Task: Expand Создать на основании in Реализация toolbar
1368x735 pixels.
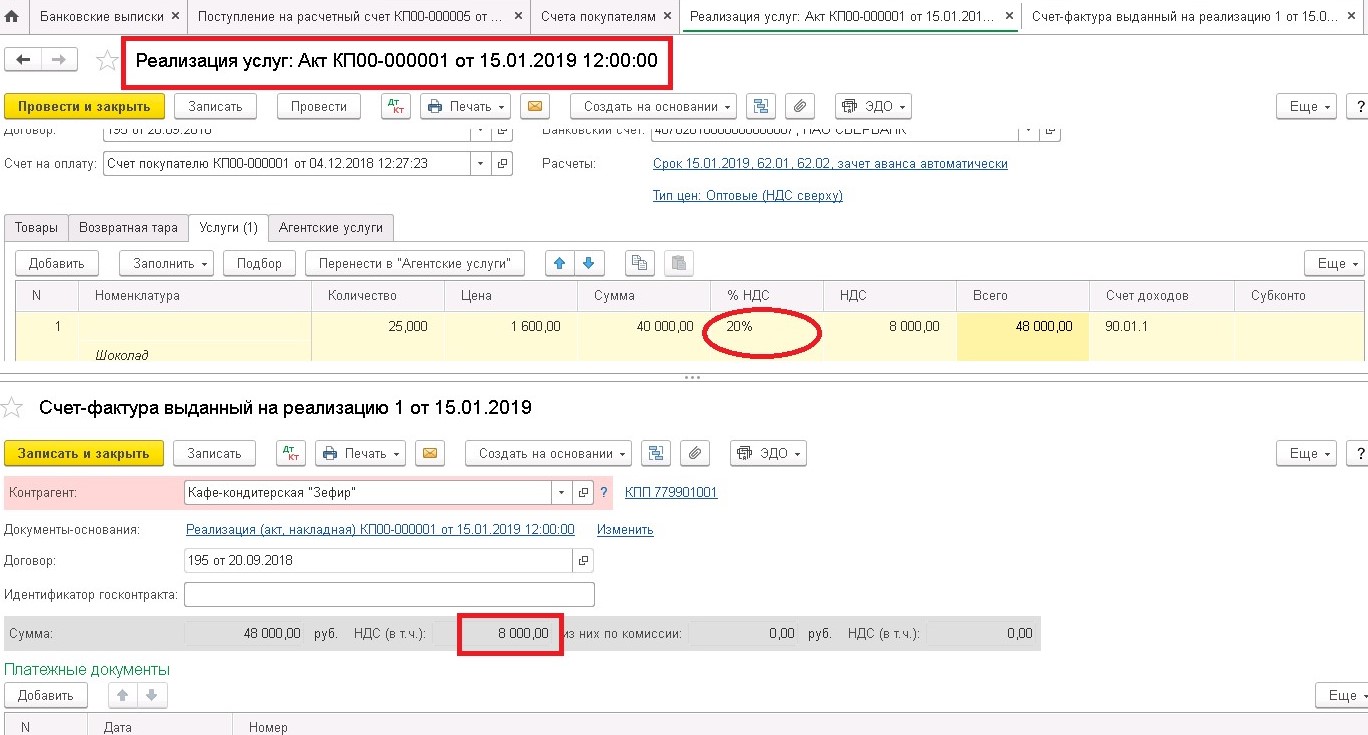Action: tap(654, 107)
